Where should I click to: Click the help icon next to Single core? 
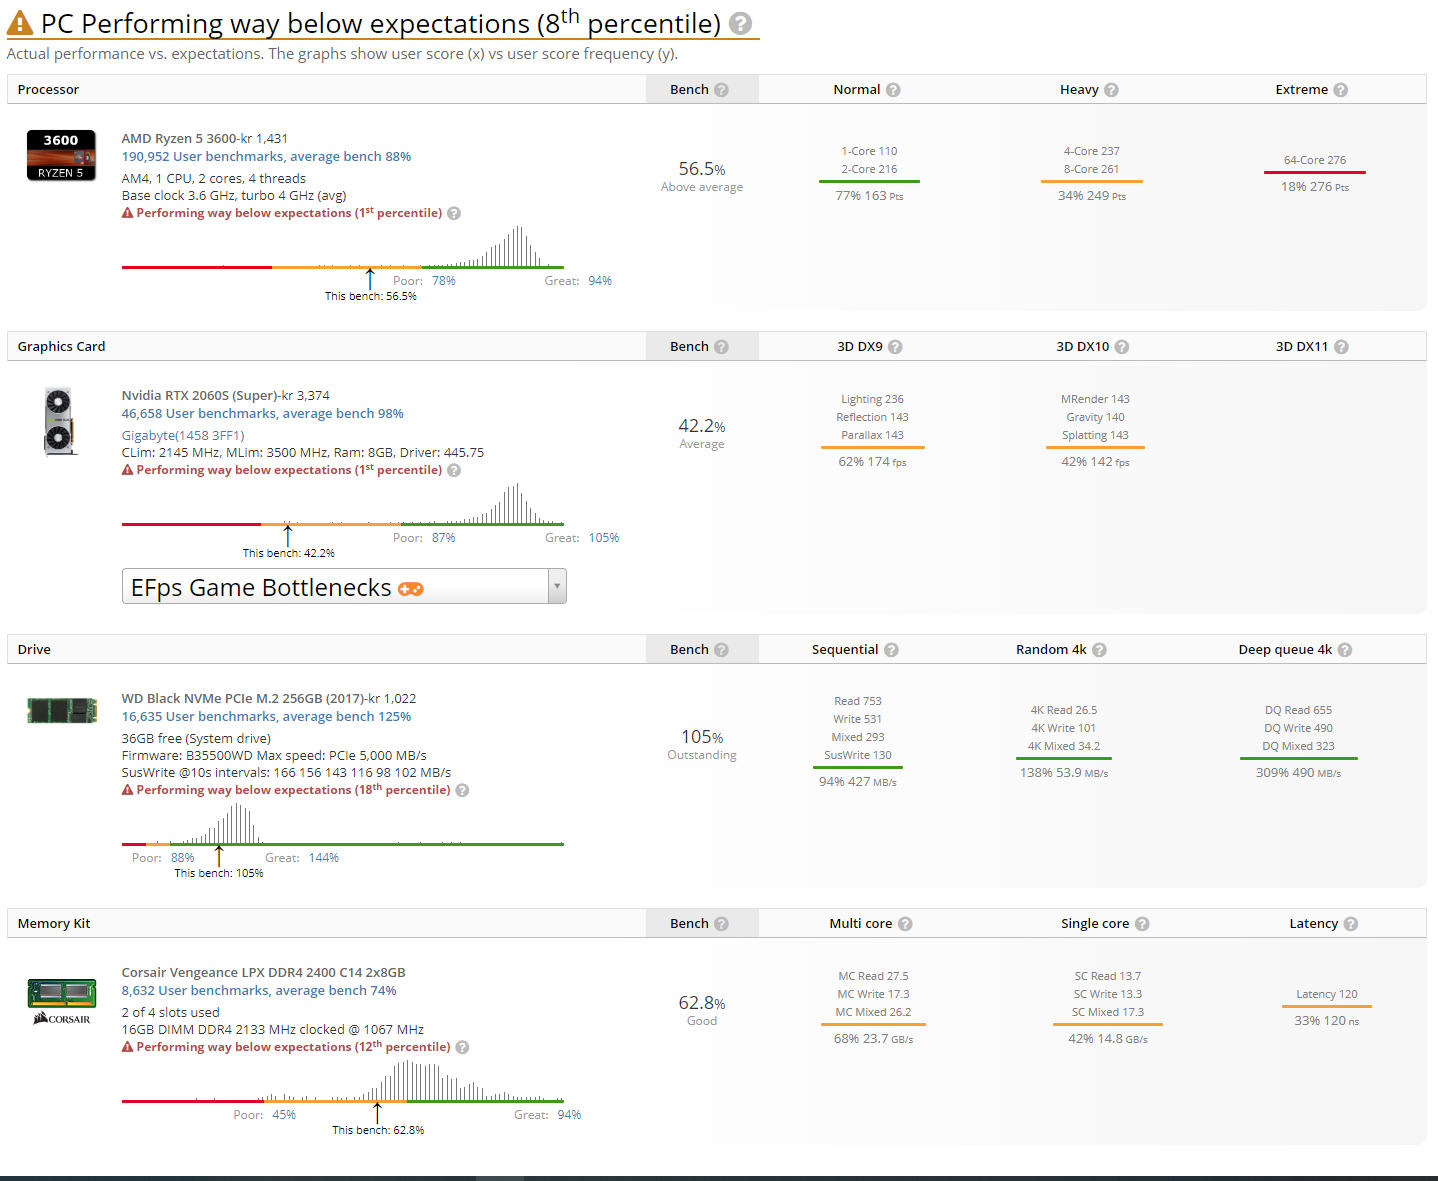pos(1142,924)
